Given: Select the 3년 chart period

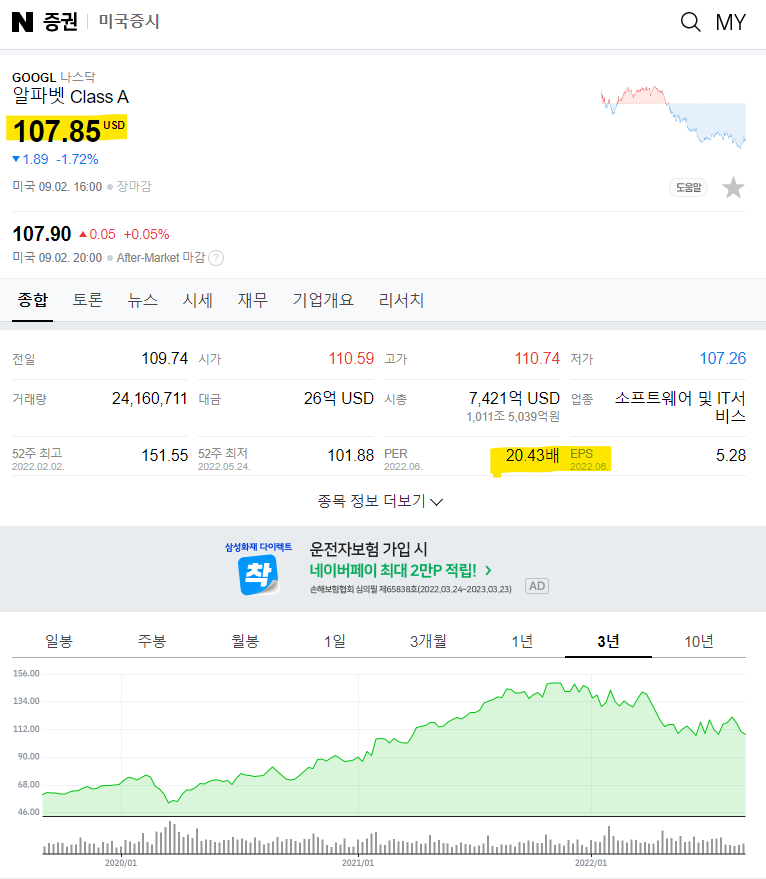Looking at the screenshot, I should (608, 642).
